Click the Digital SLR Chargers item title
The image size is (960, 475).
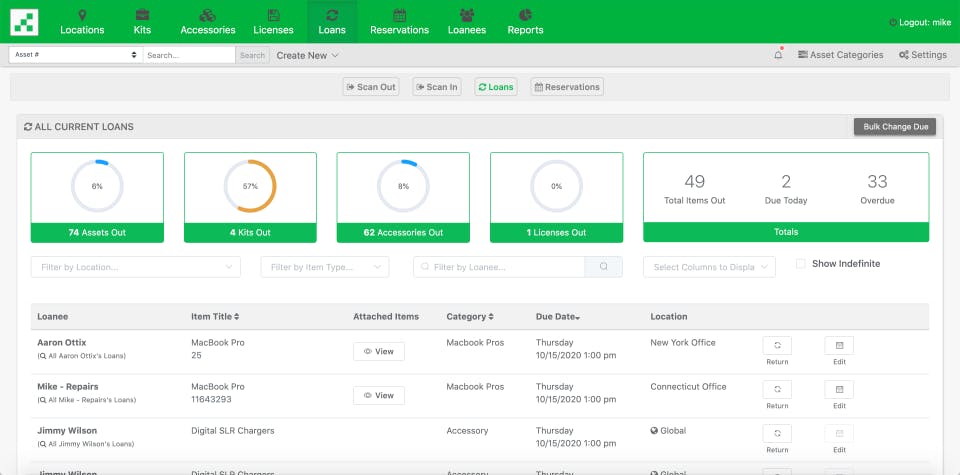click(233, 431)
